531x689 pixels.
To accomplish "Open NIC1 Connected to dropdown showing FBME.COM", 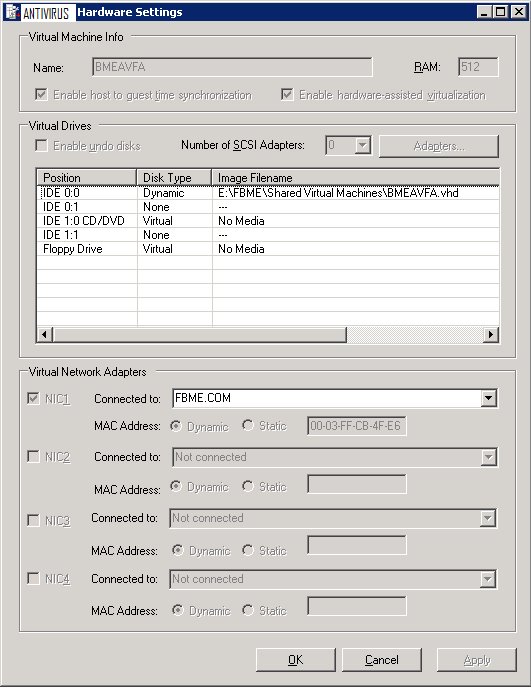I will pos(488,399).
